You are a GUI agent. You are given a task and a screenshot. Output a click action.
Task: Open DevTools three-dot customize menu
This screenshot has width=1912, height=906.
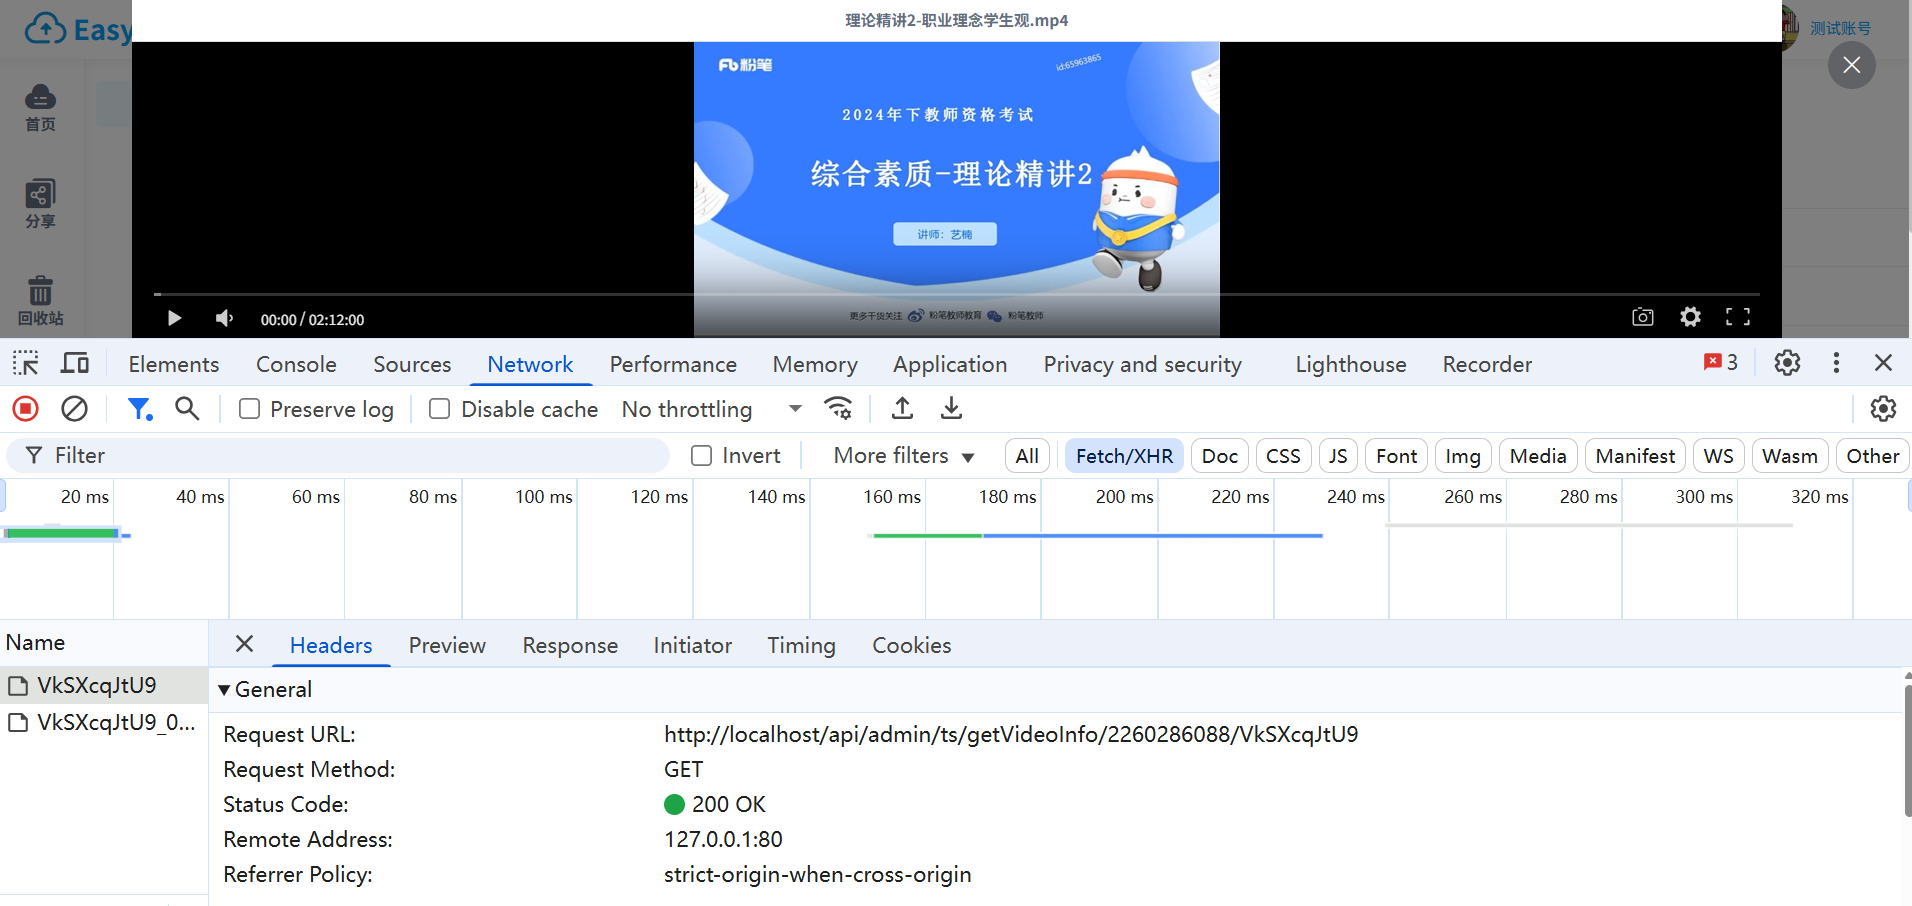pos(1836,362)
